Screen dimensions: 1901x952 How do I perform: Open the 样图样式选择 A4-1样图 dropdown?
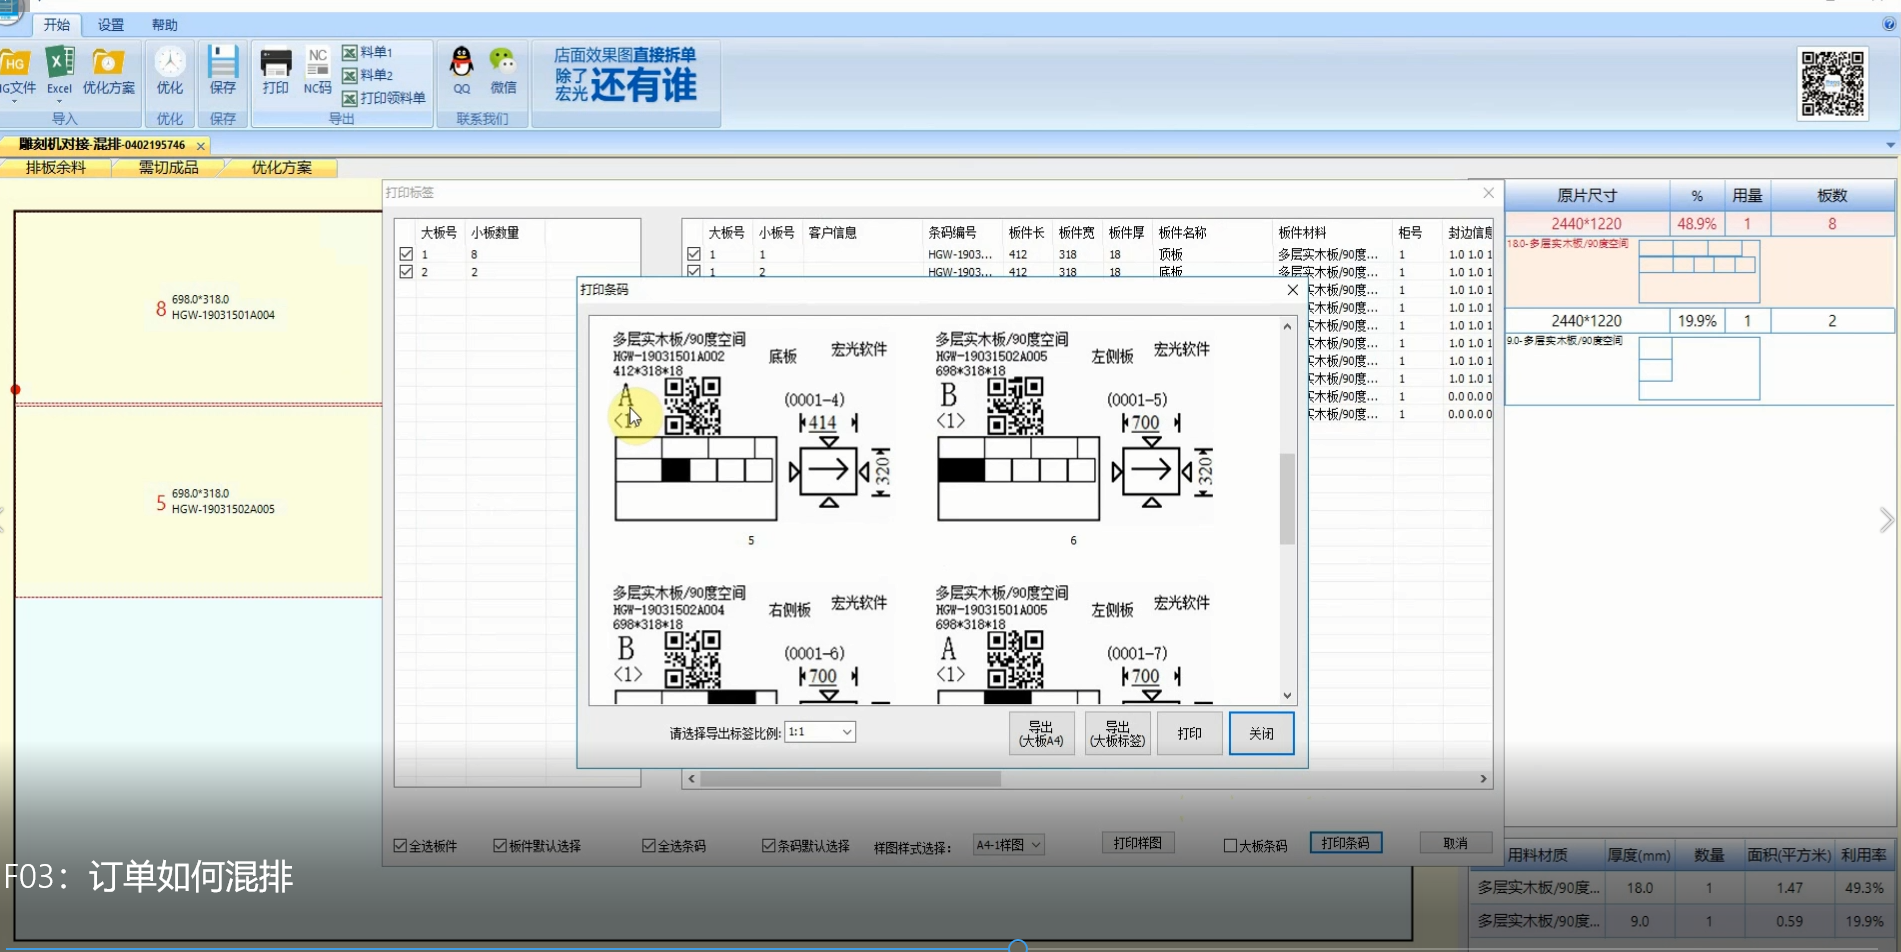(x=1008, y=845)
